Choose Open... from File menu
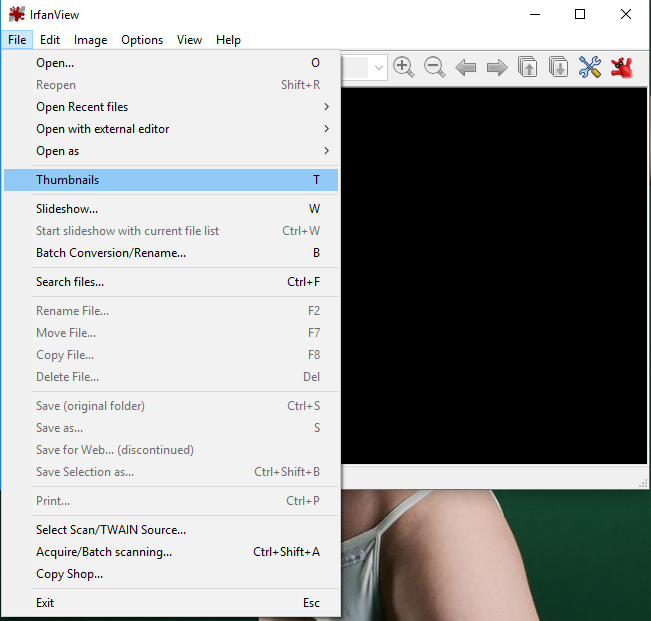The width and height of the screenshot is (651, 621). point(171,63)
